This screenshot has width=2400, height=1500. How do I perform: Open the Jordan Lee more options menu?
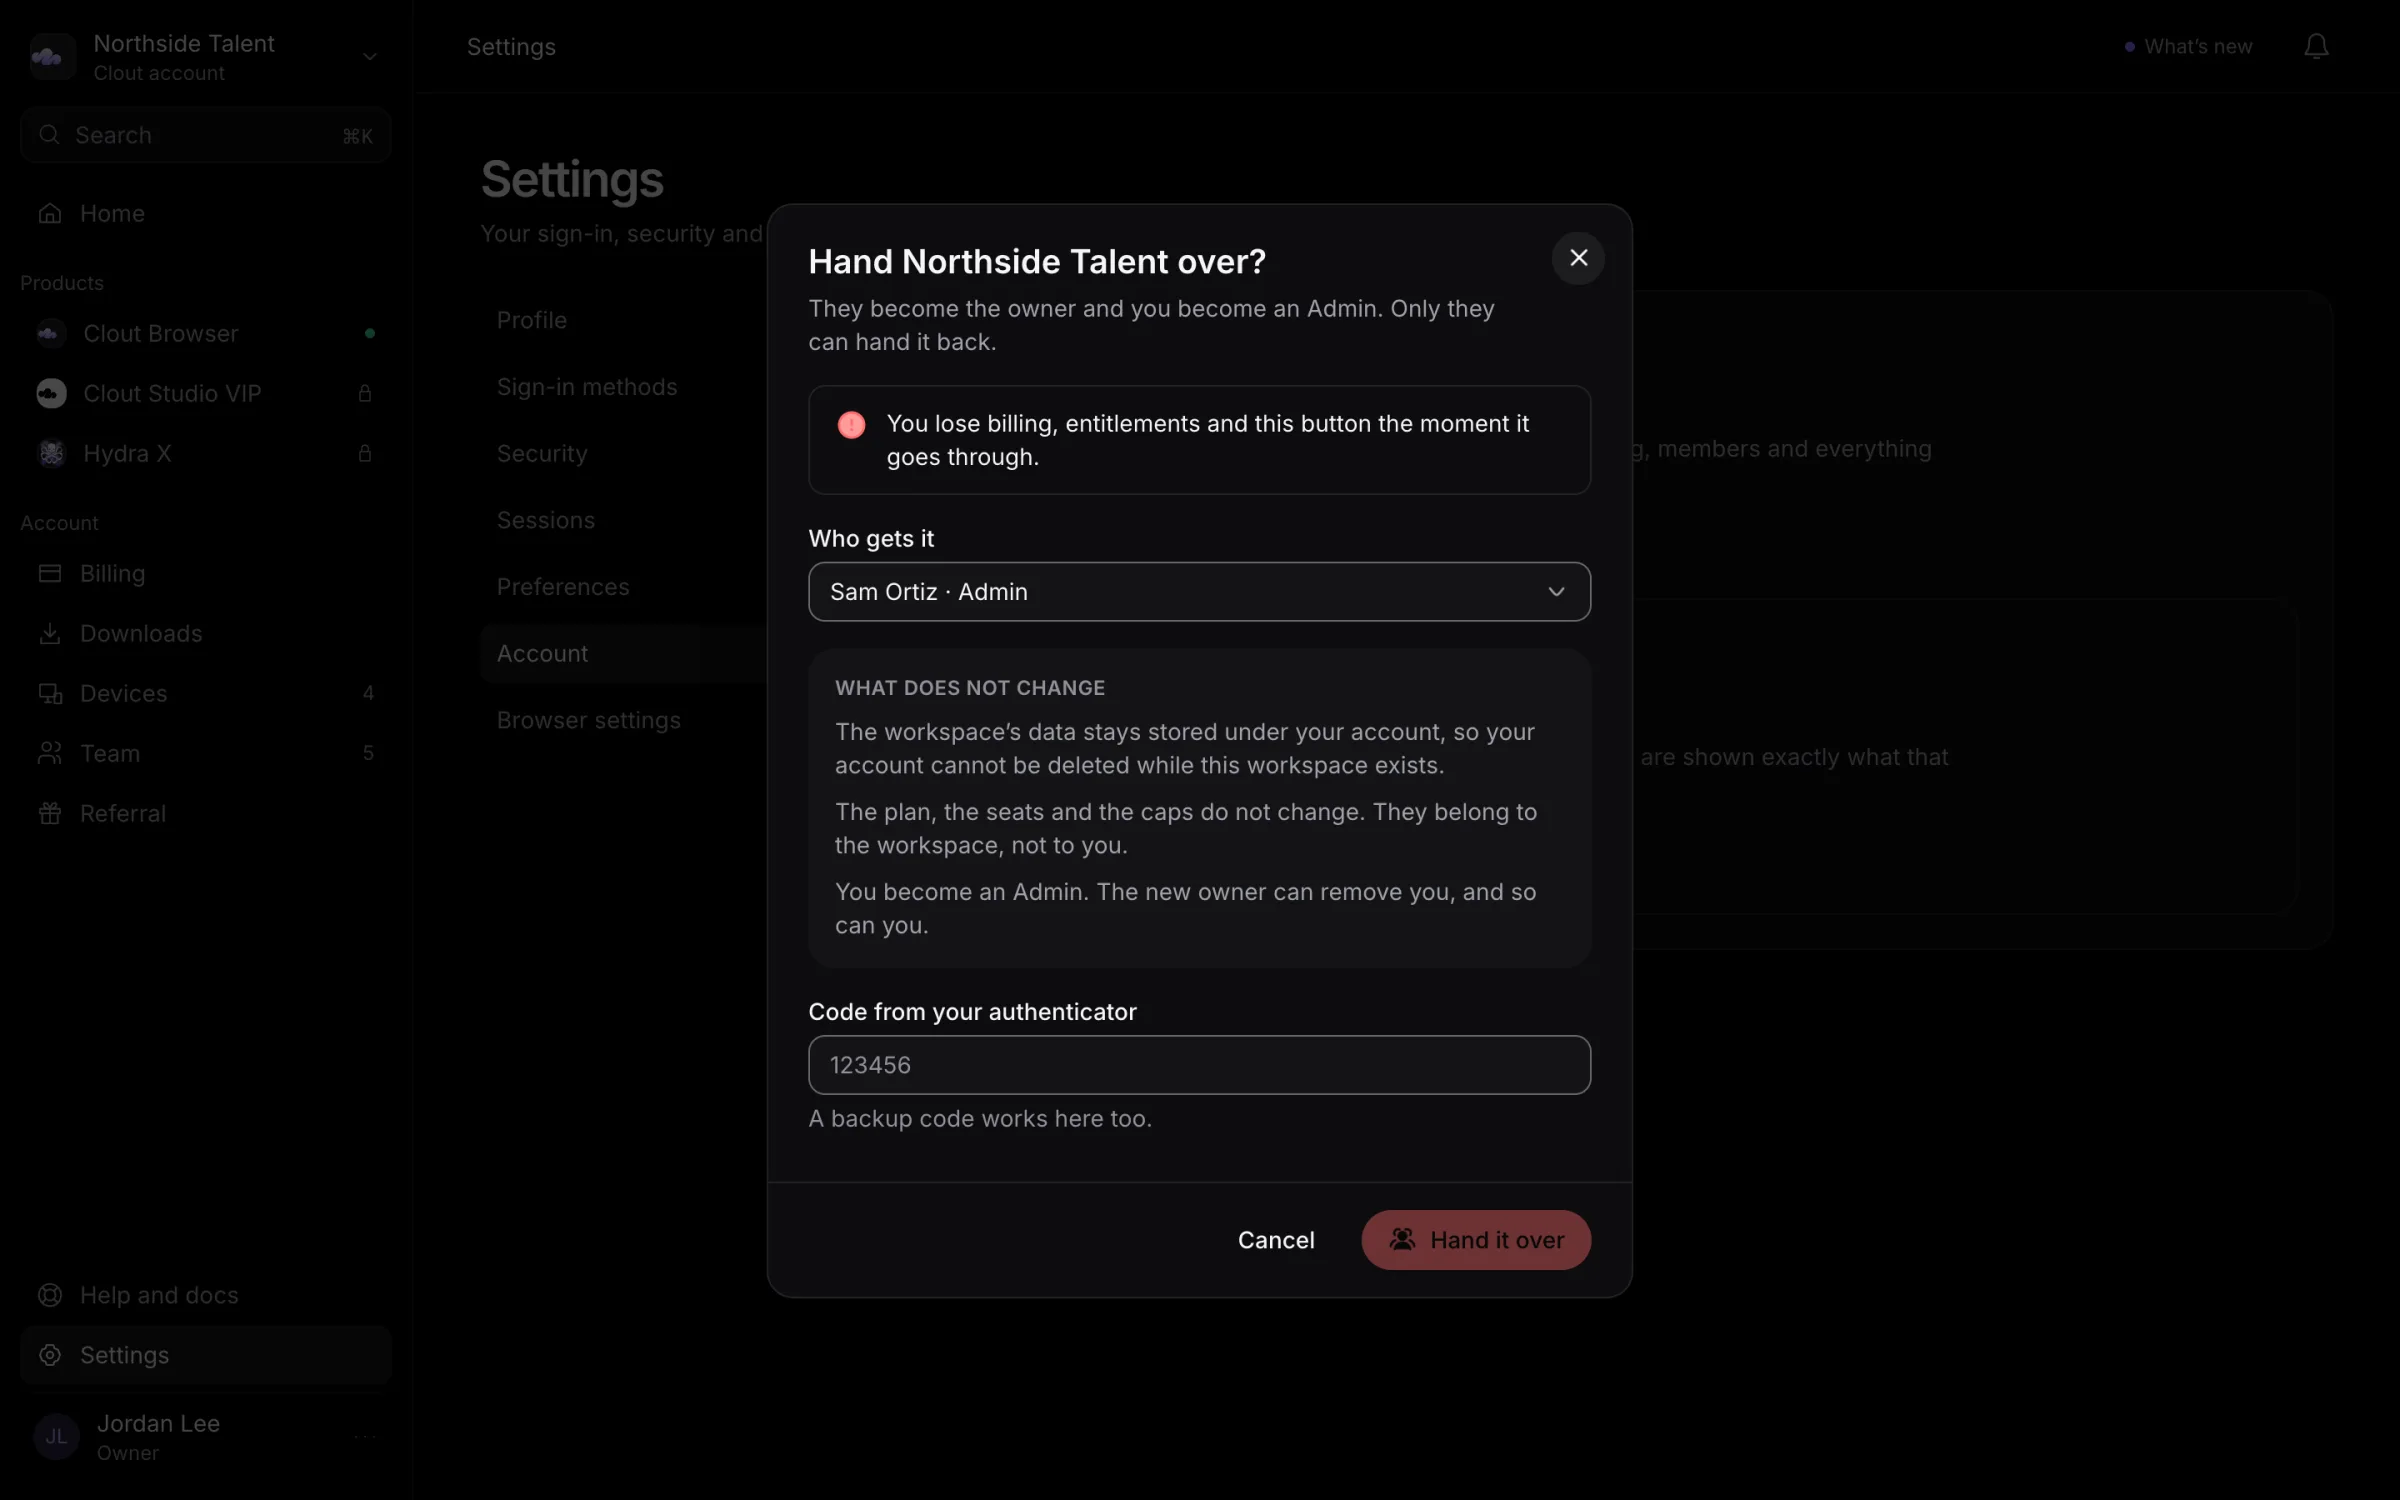pos(365,1437)
